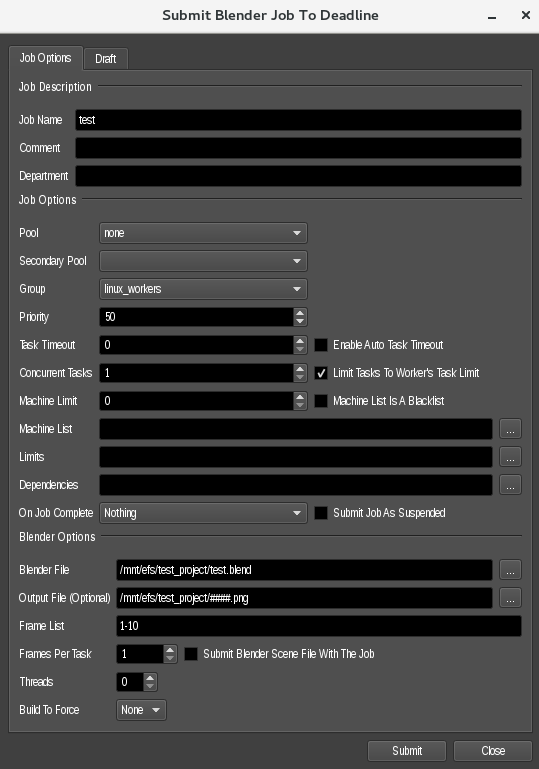This screenshot has height=769, width=539.
Task: Browse for the Blender File
Action: click(510, 569)
